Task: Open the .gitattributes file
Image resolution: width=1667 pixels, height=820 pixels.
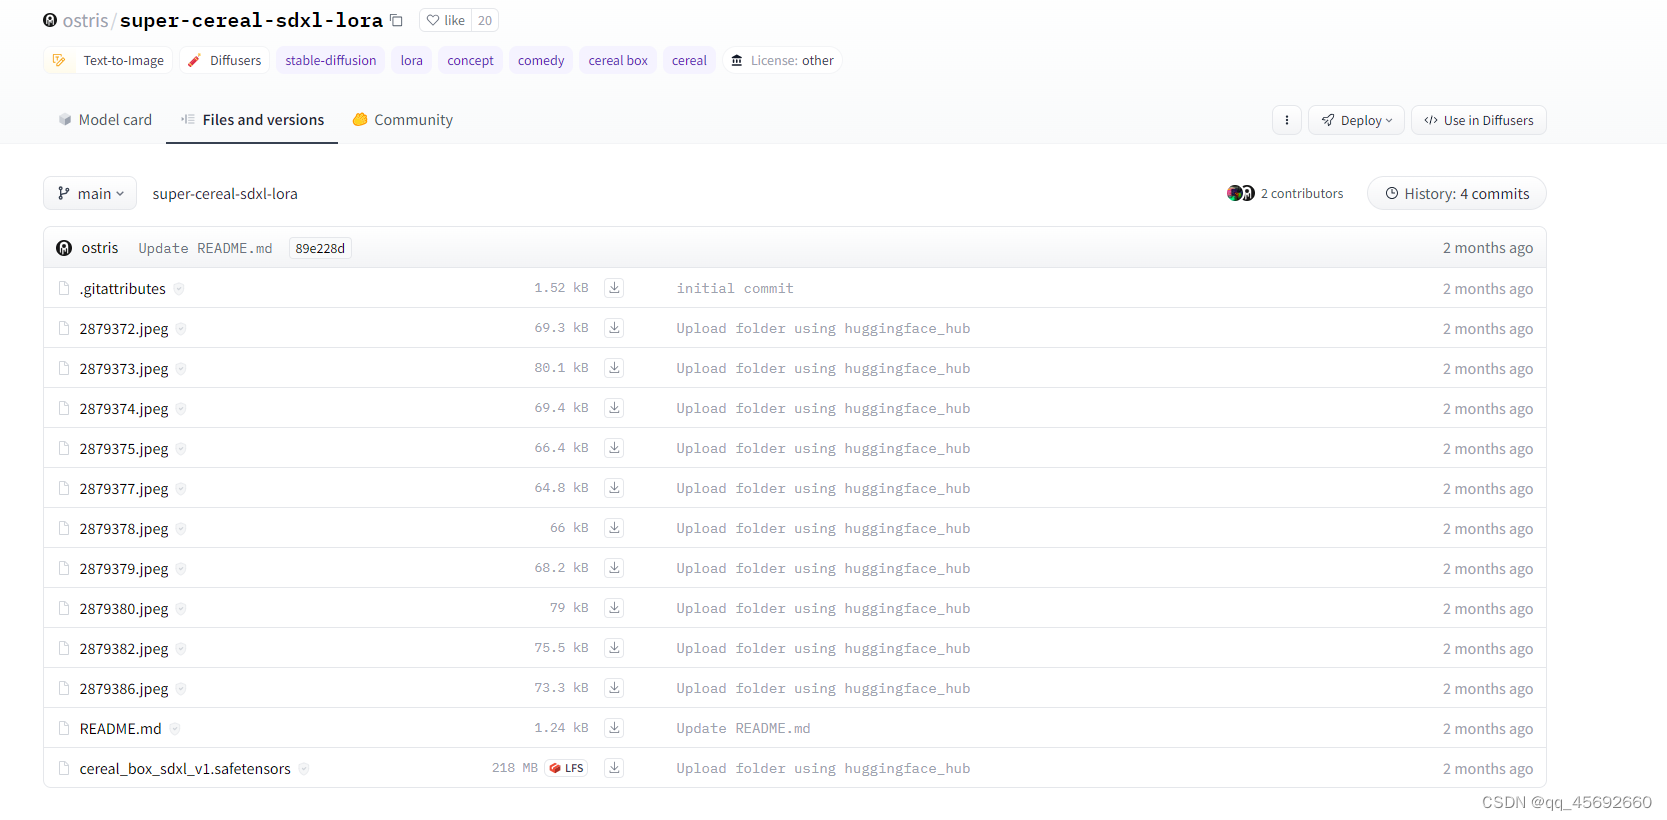Action: pyautogui.click(x=123, y=288)
